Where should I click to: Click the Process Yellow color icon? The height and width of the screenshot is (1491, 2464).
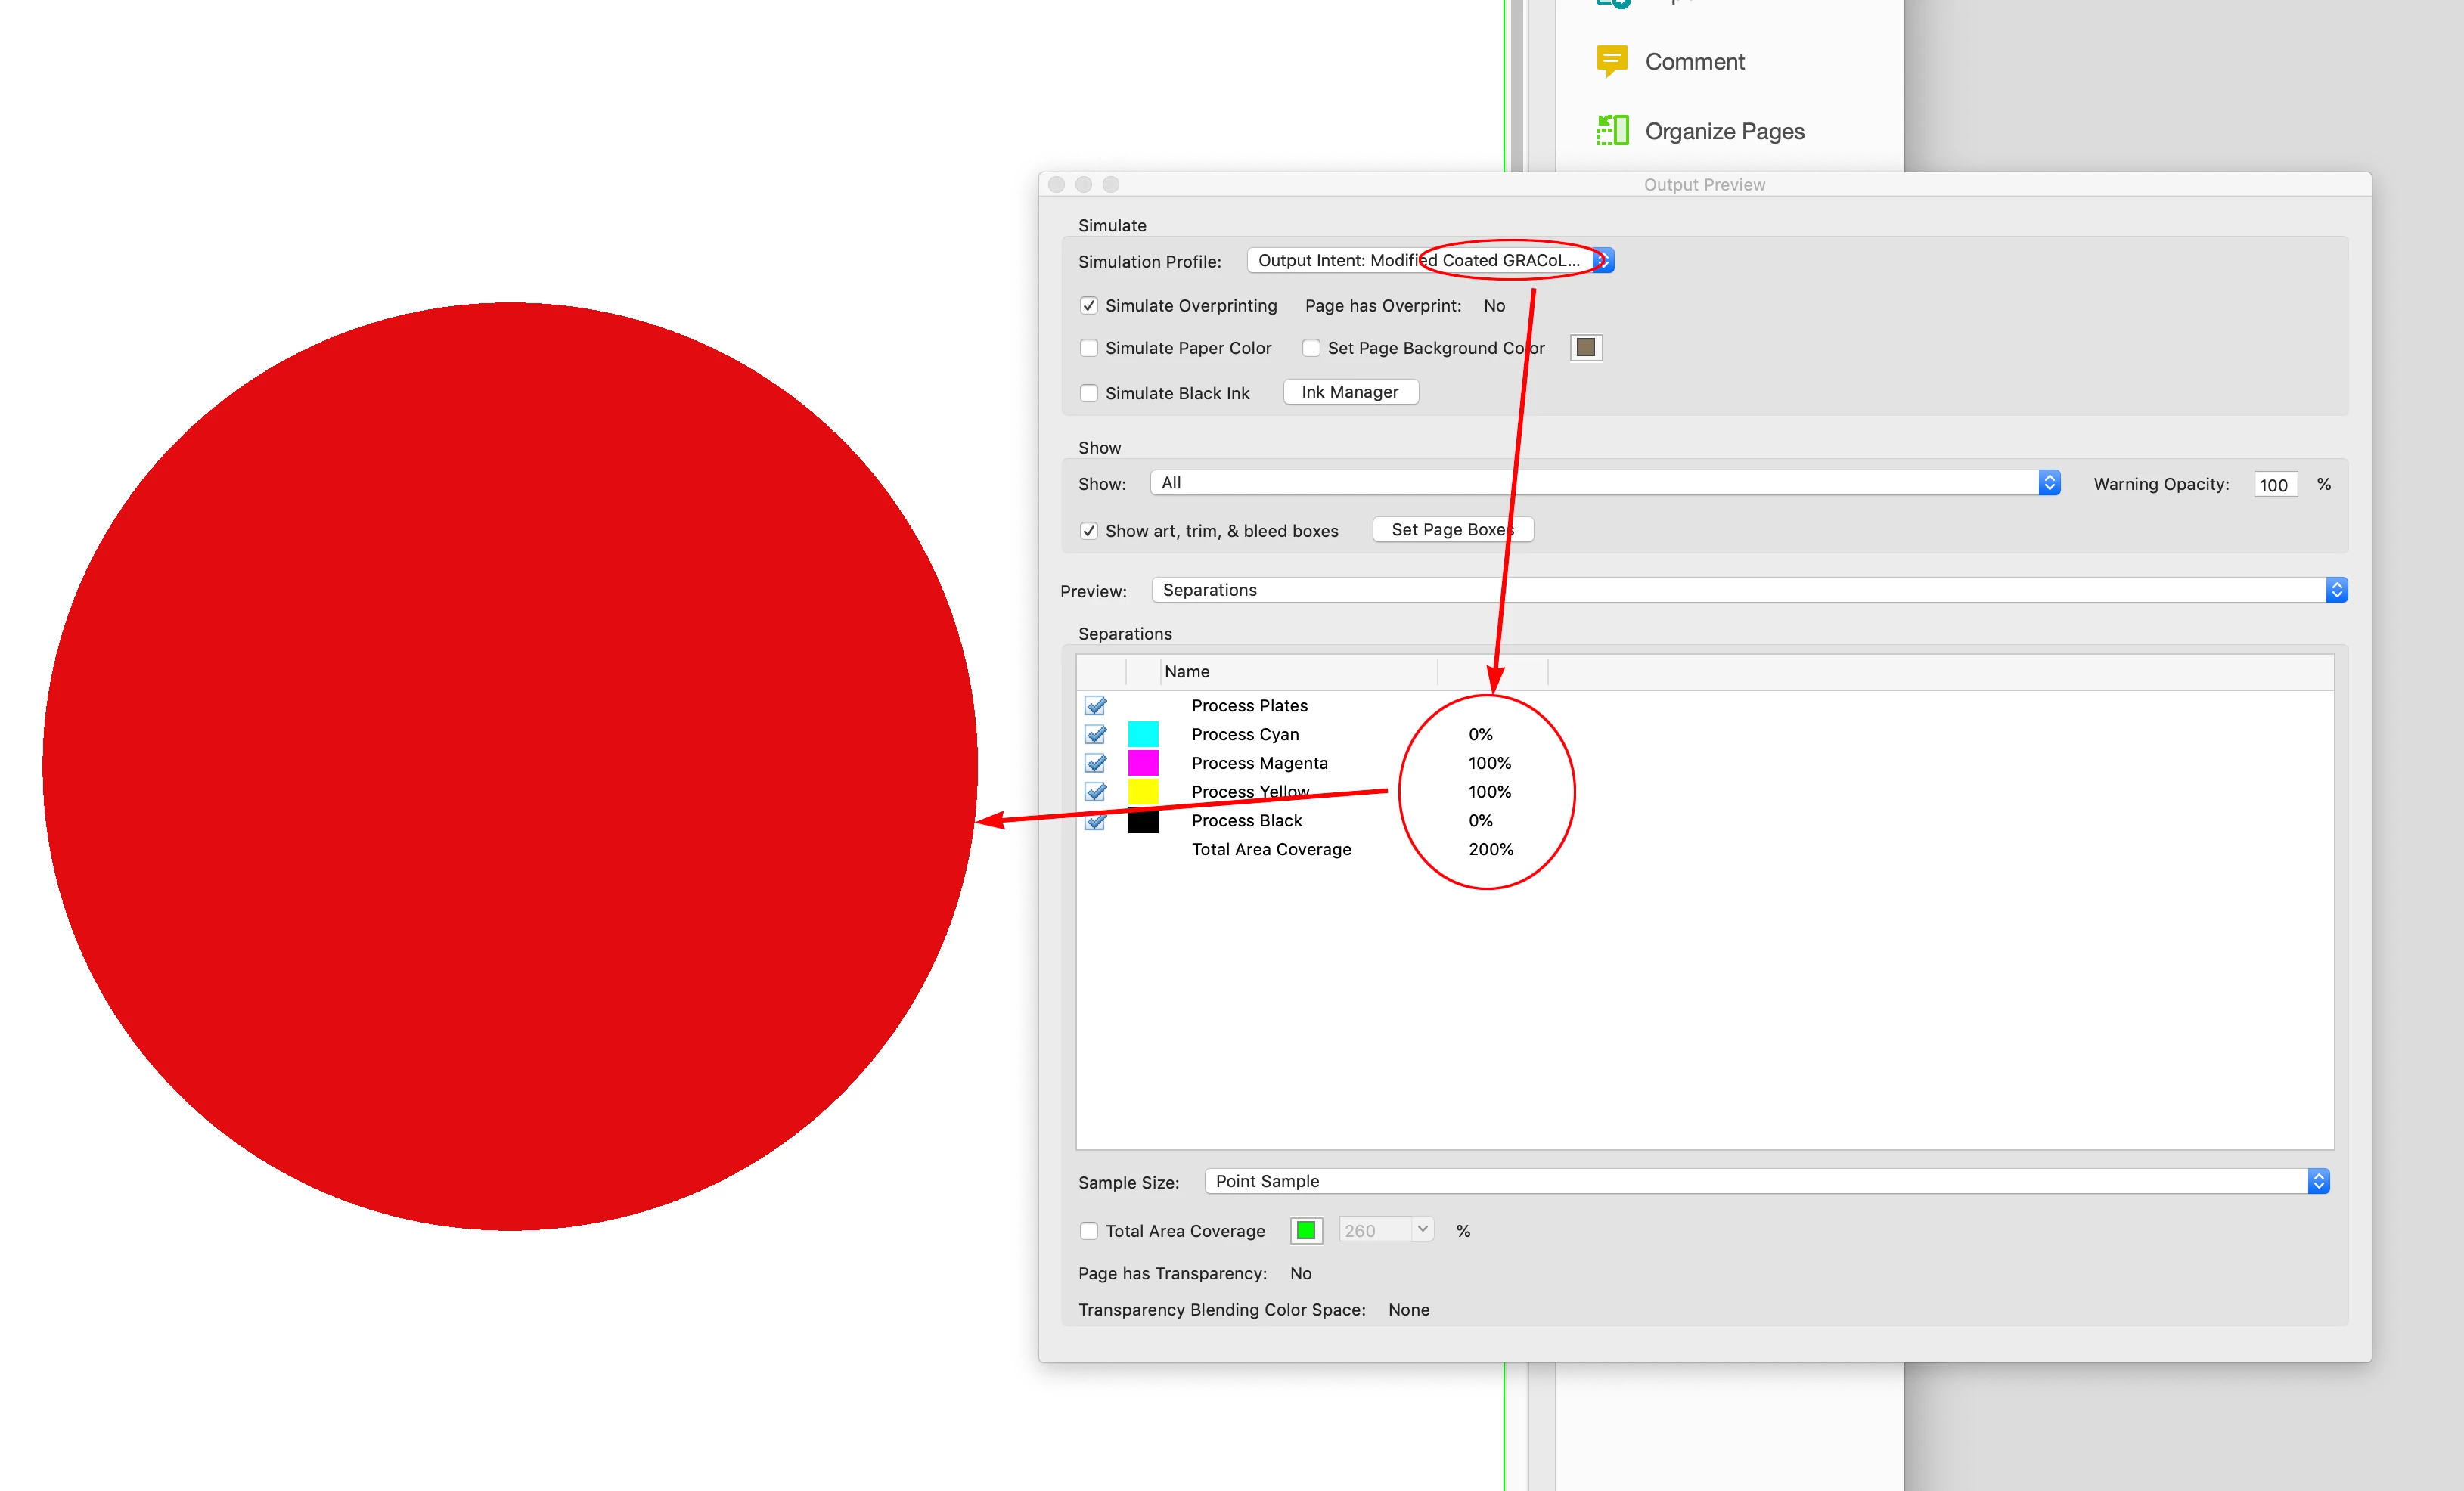point(1142,792)
